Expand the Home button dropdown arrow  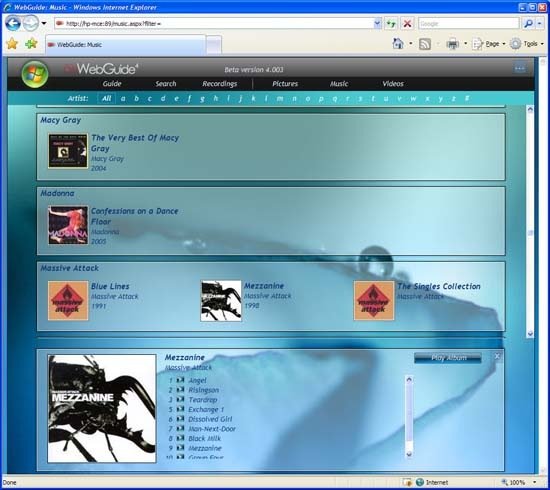pyautogui.click(x=410, y=44)
